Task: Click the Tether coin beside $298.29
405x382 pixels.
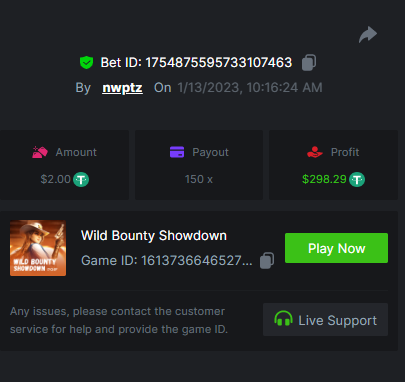Action: (x=357, y=180)
